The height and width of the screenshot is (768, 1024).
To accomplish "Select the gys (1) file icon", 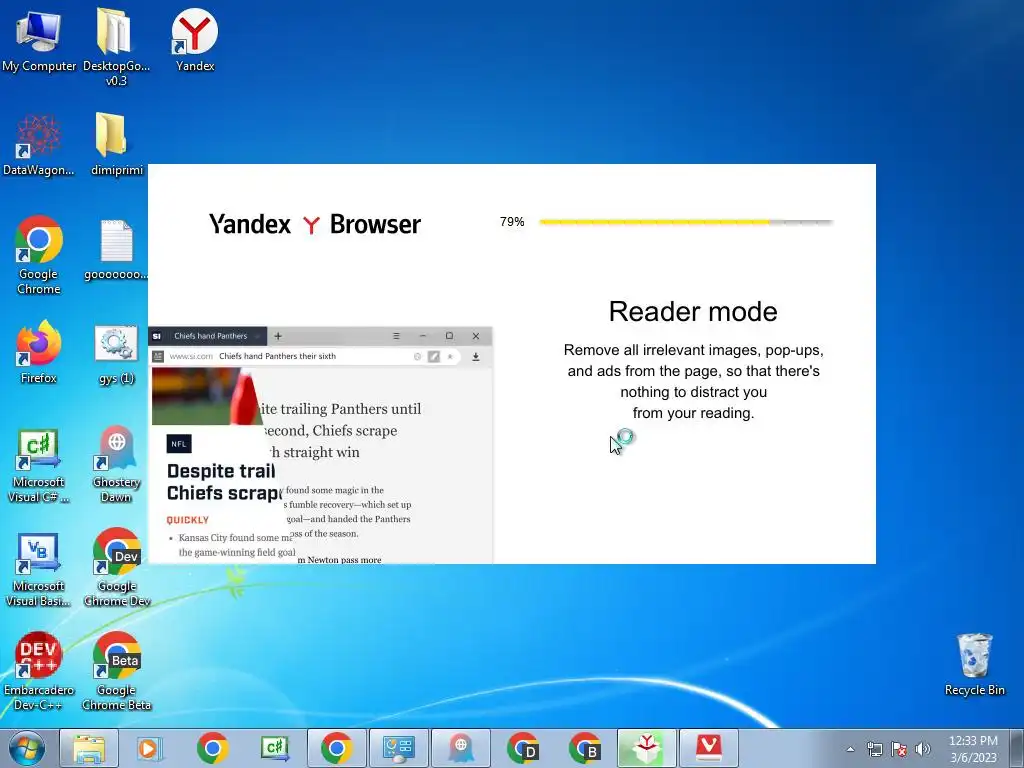I will [116, 355].
